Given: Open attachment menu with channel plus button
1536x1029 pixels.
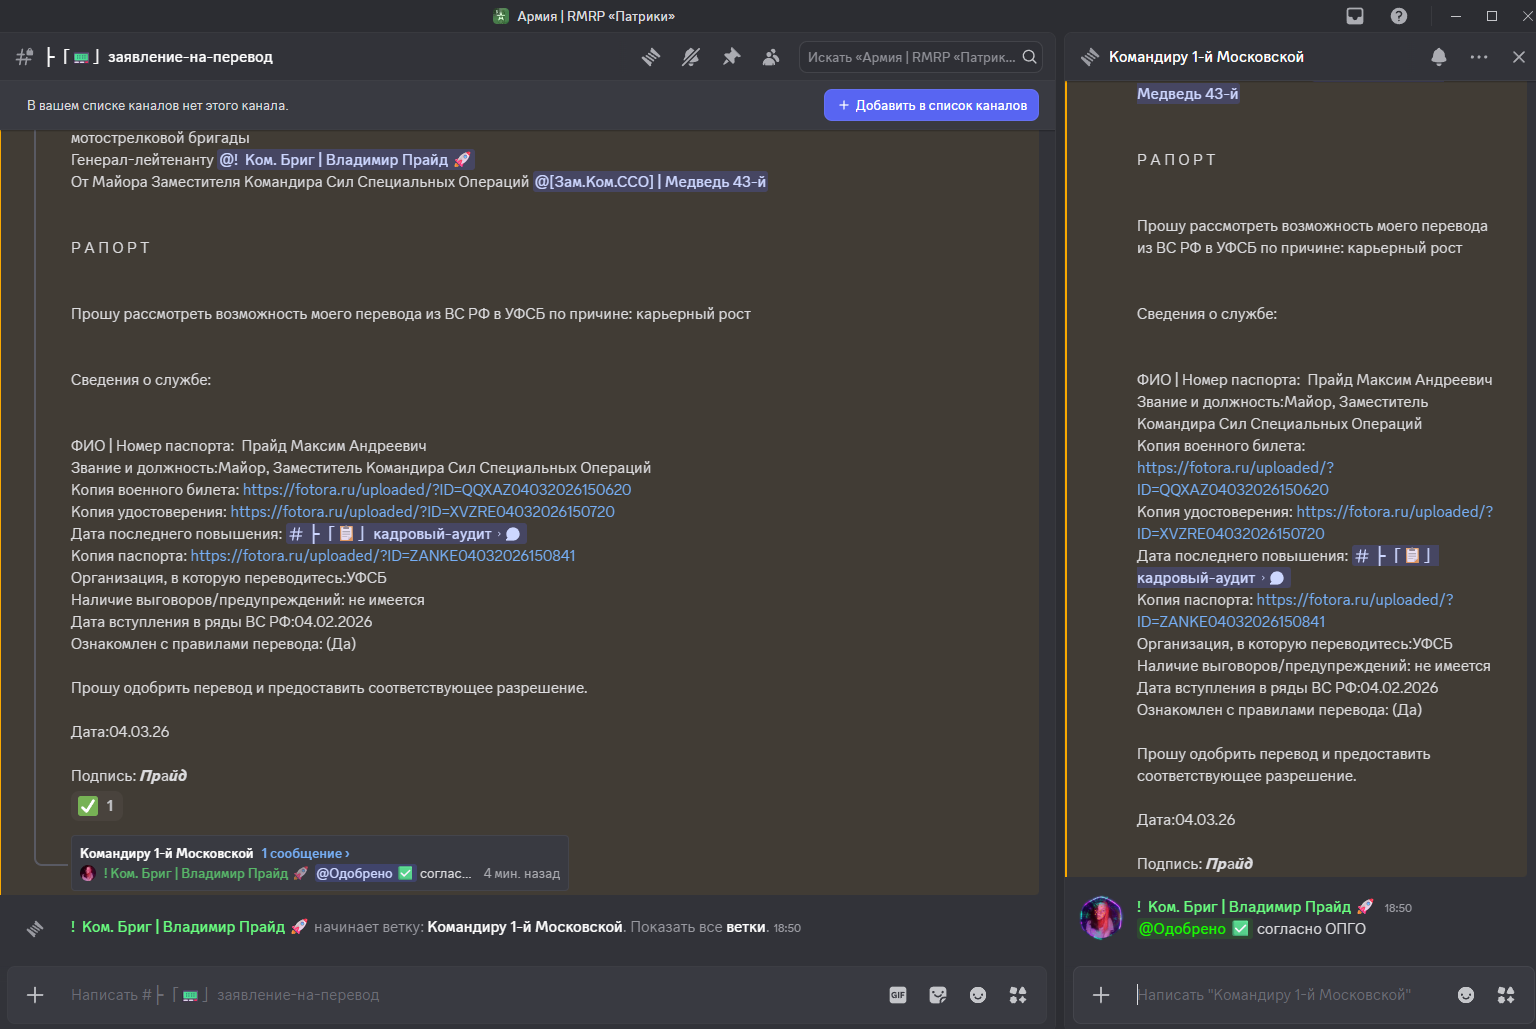Looking at the screenshot, I should [x=35, y=994].
